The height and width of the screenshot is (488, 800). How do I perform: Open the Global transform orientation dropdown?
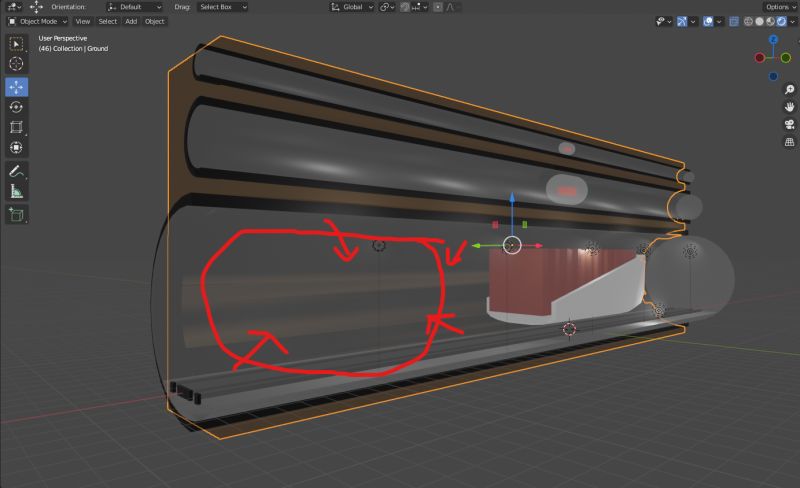pos(352,7)
